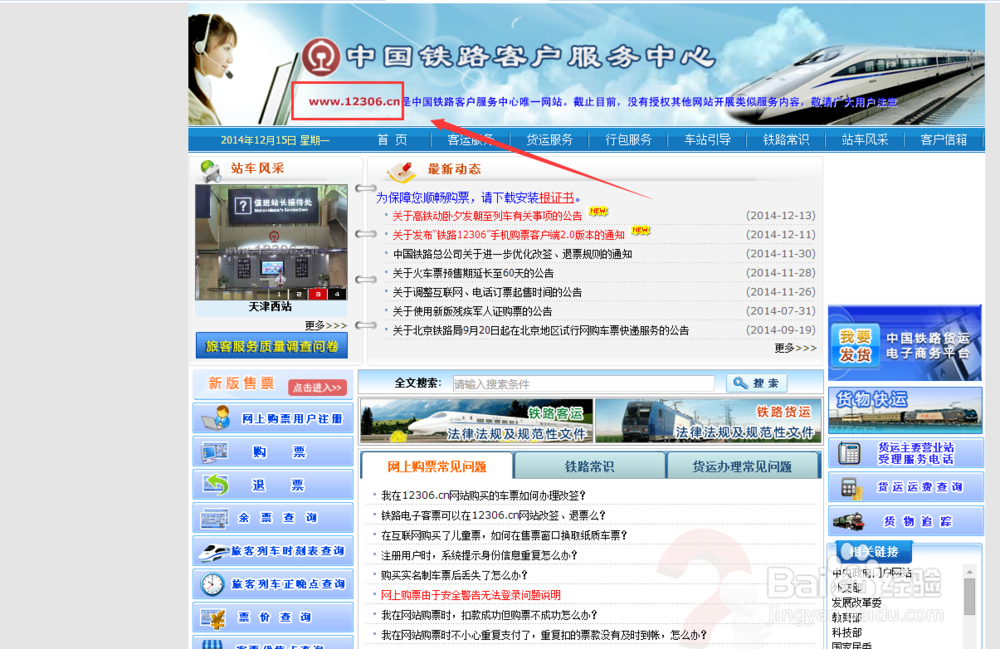Viewport: 1000px width, 649px height.
Task: Click the clock icon for 正晚点查询
Action: point(212,584)
